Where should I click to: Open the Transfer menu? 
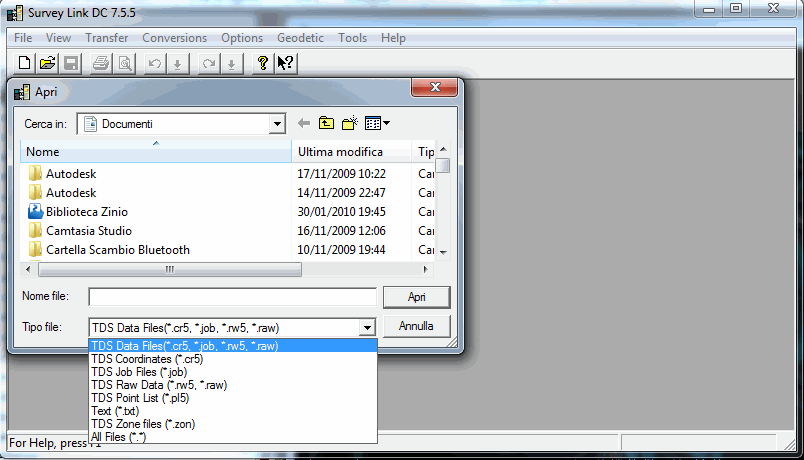pyautogui.click(x=107, y=38)
